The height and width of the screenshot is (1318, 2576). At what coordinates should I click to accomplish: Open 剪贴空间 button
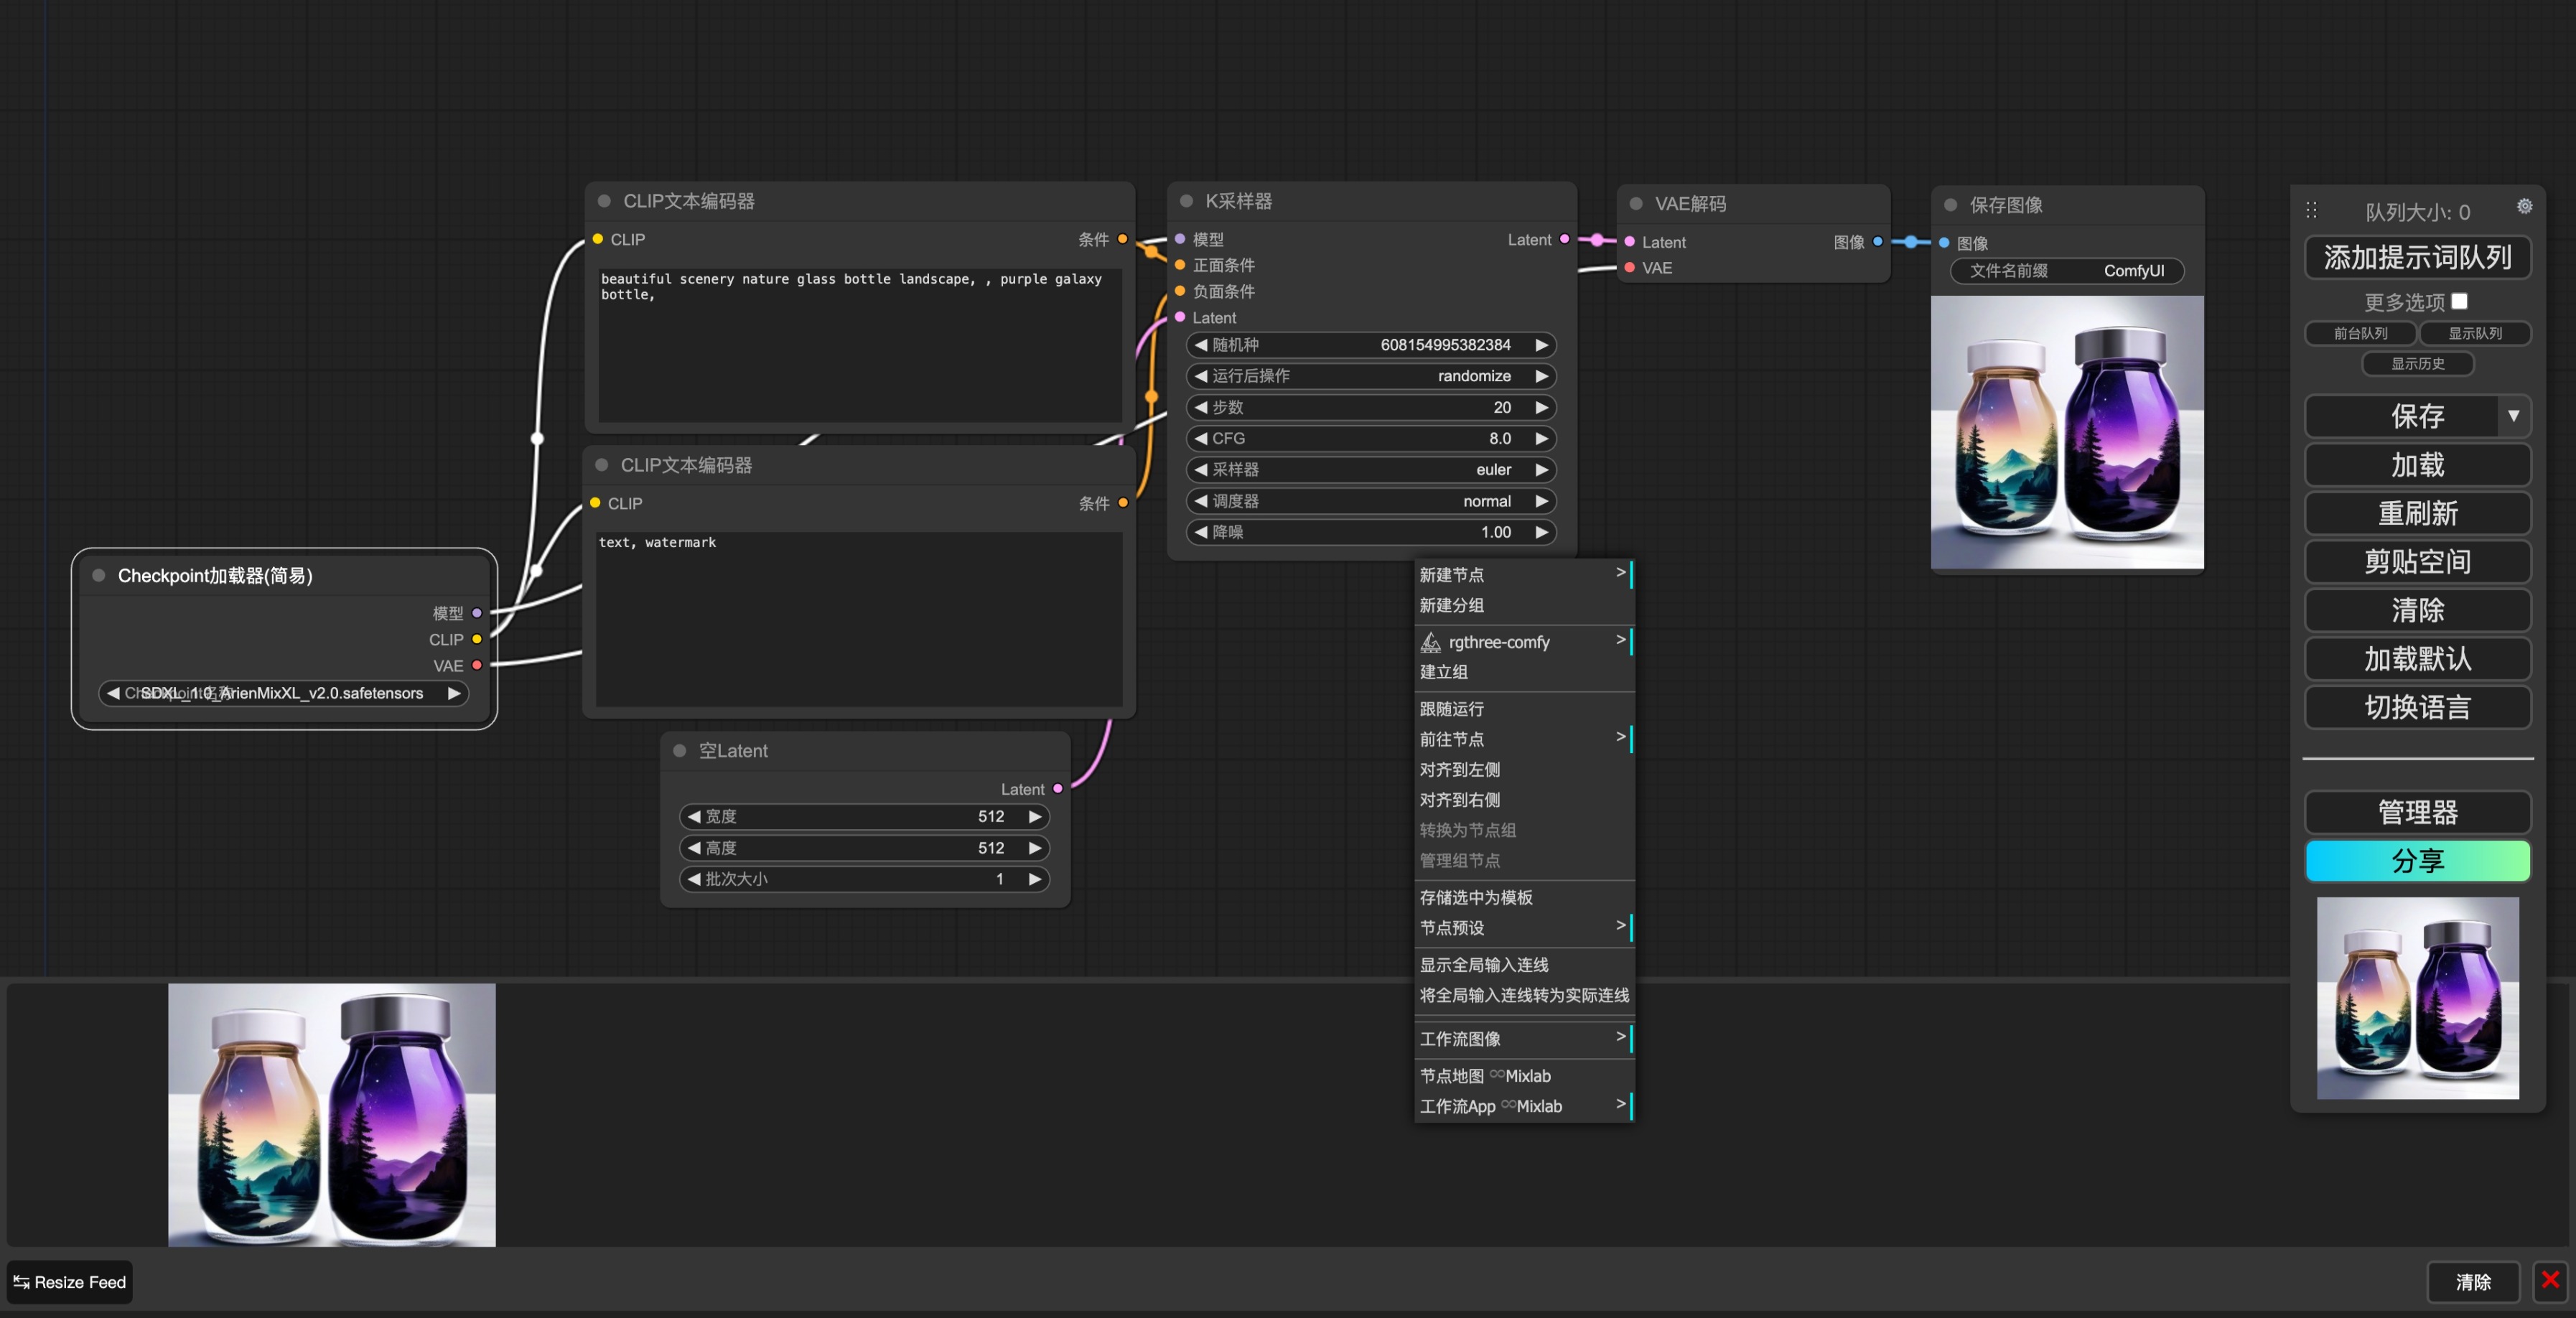[2417, 561]
